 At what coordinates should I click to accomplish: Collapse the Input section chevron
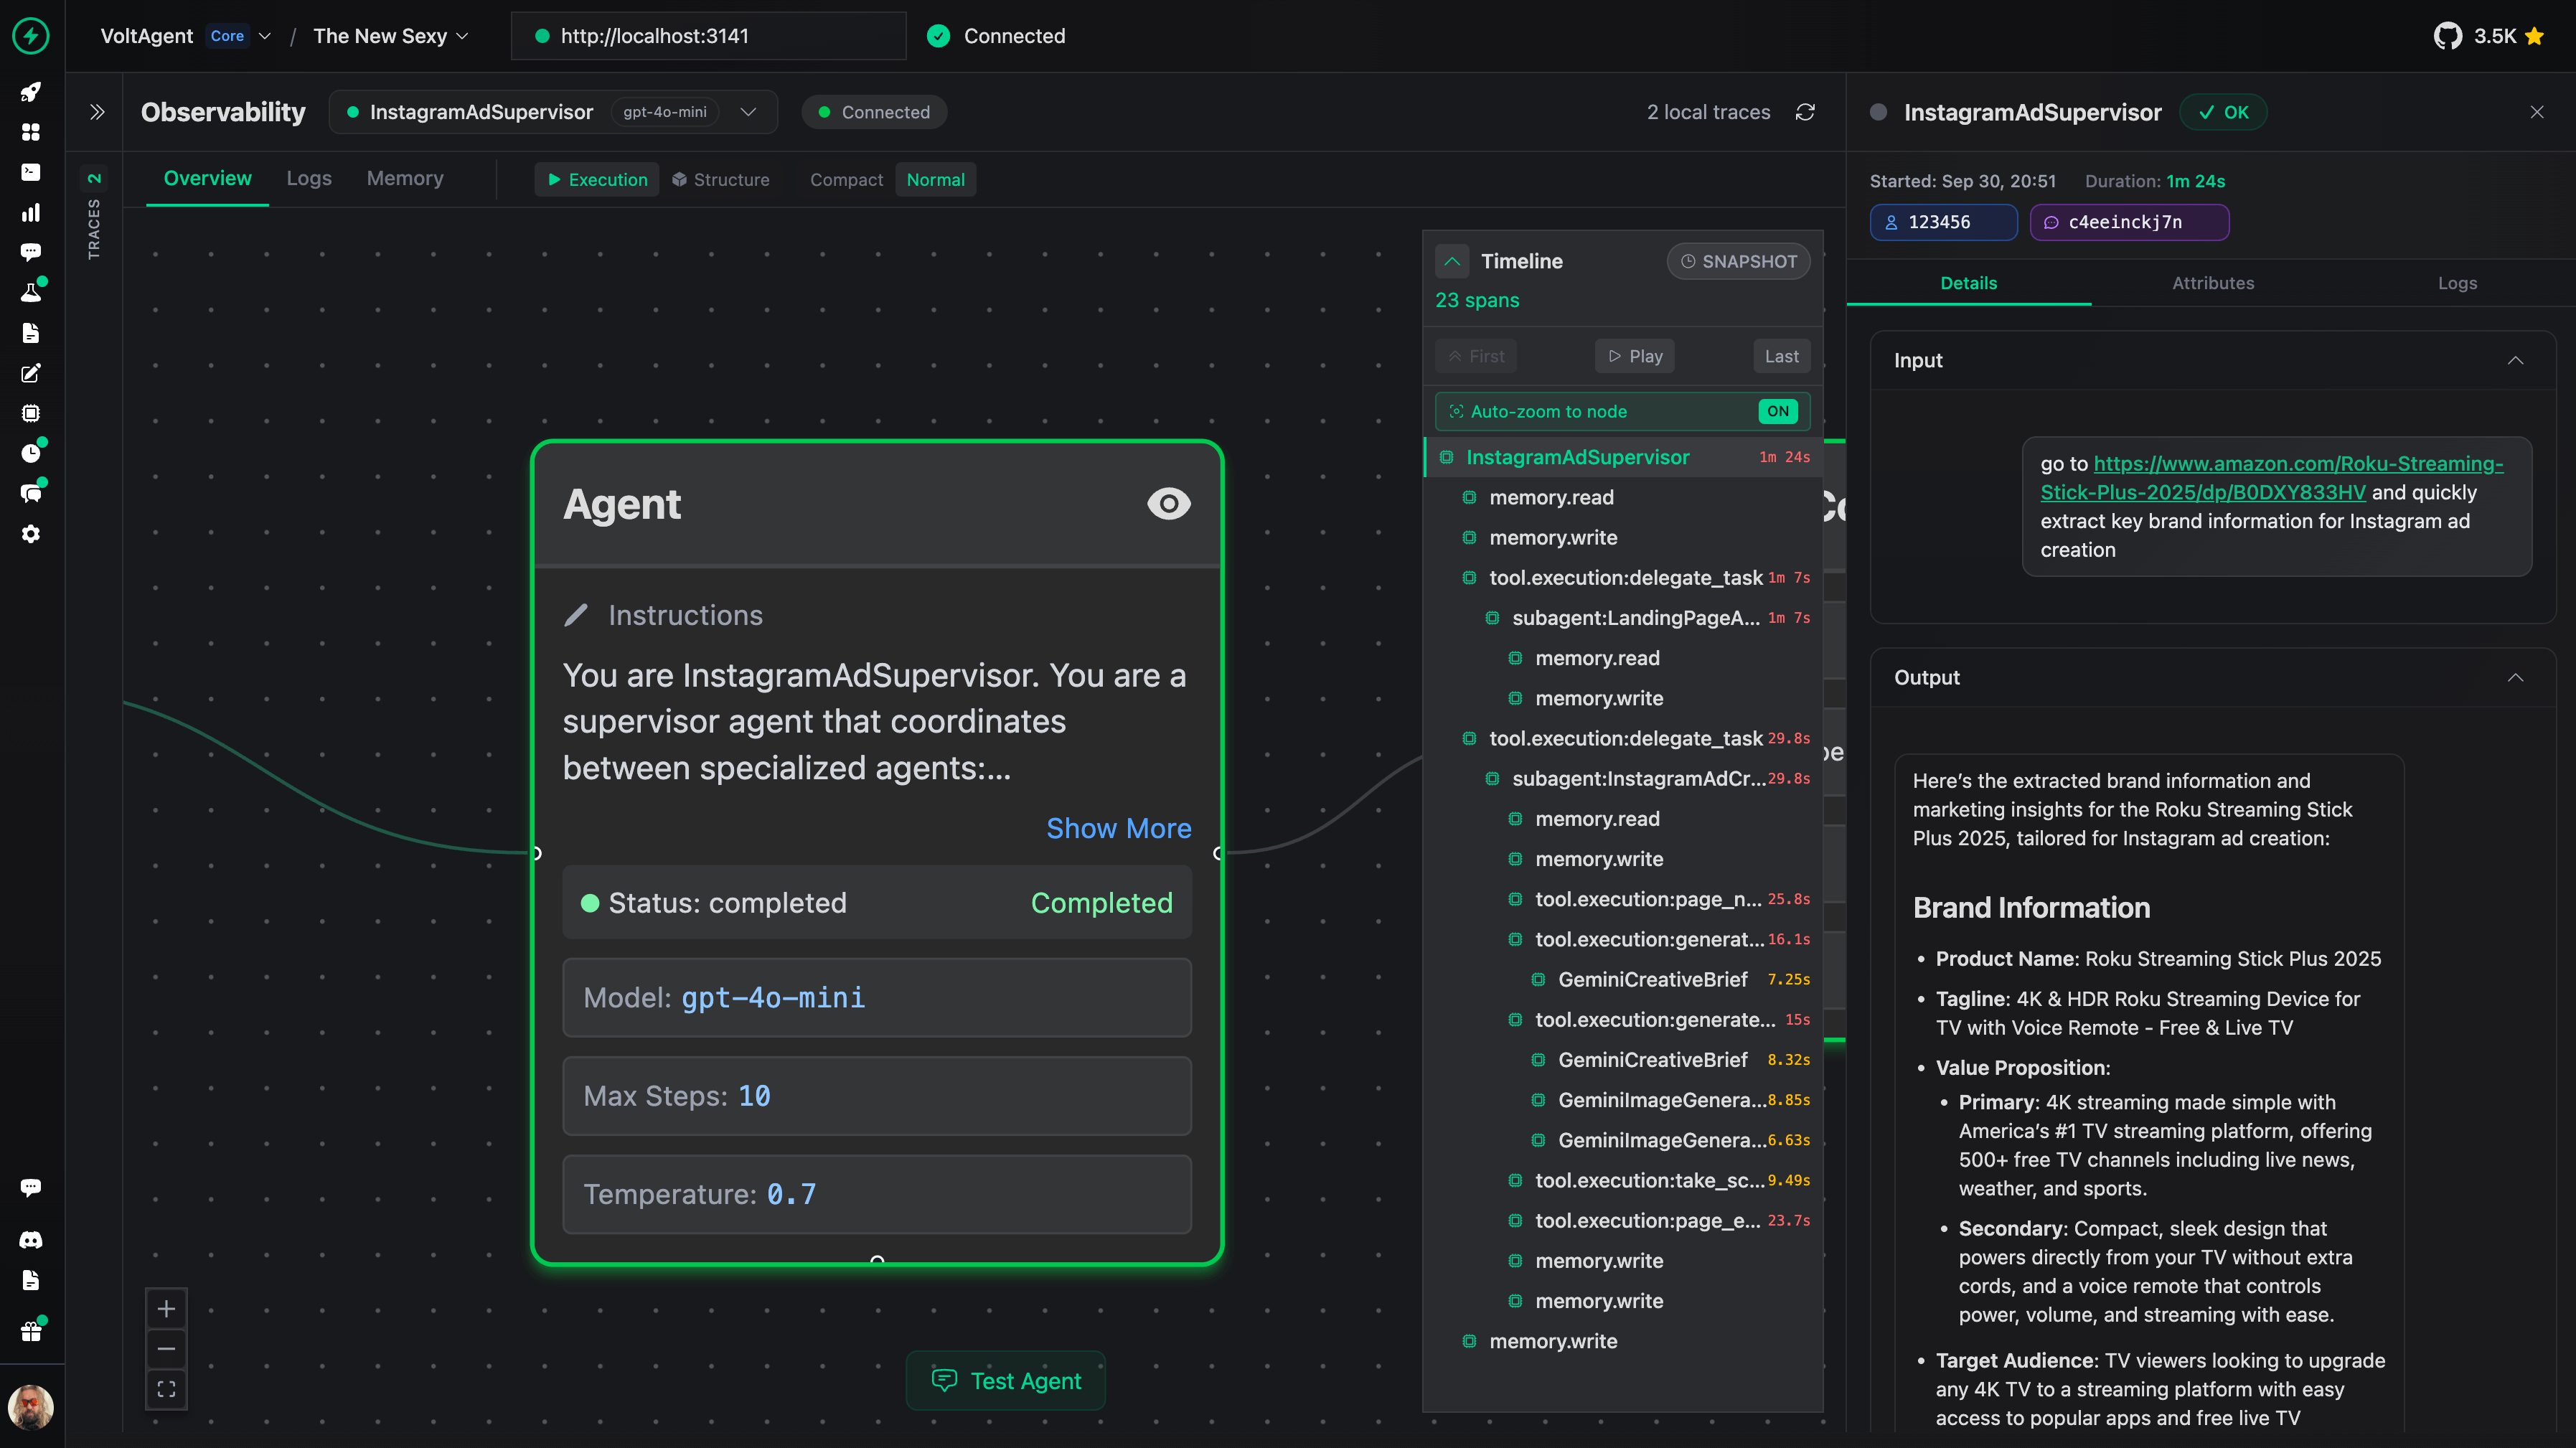click(x=2515, y=360)
